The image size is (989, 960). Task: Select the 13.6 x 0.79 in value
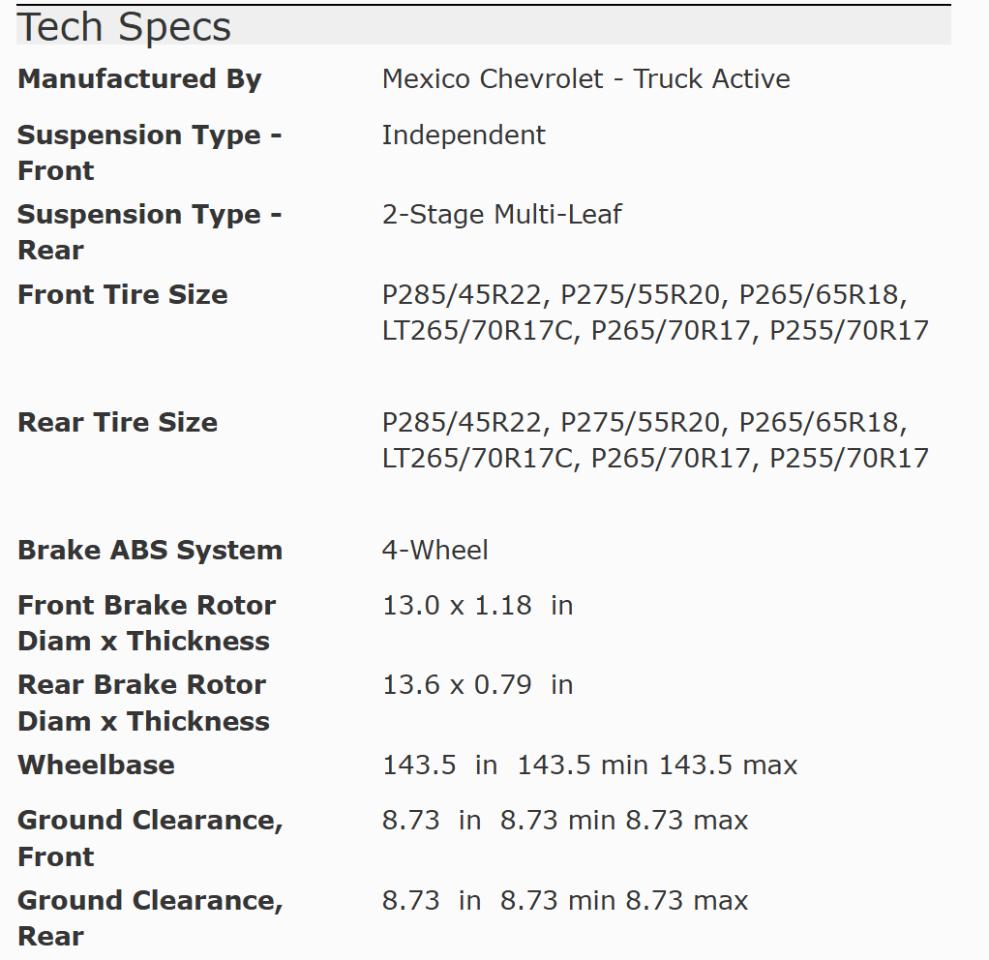pos(477,685)
